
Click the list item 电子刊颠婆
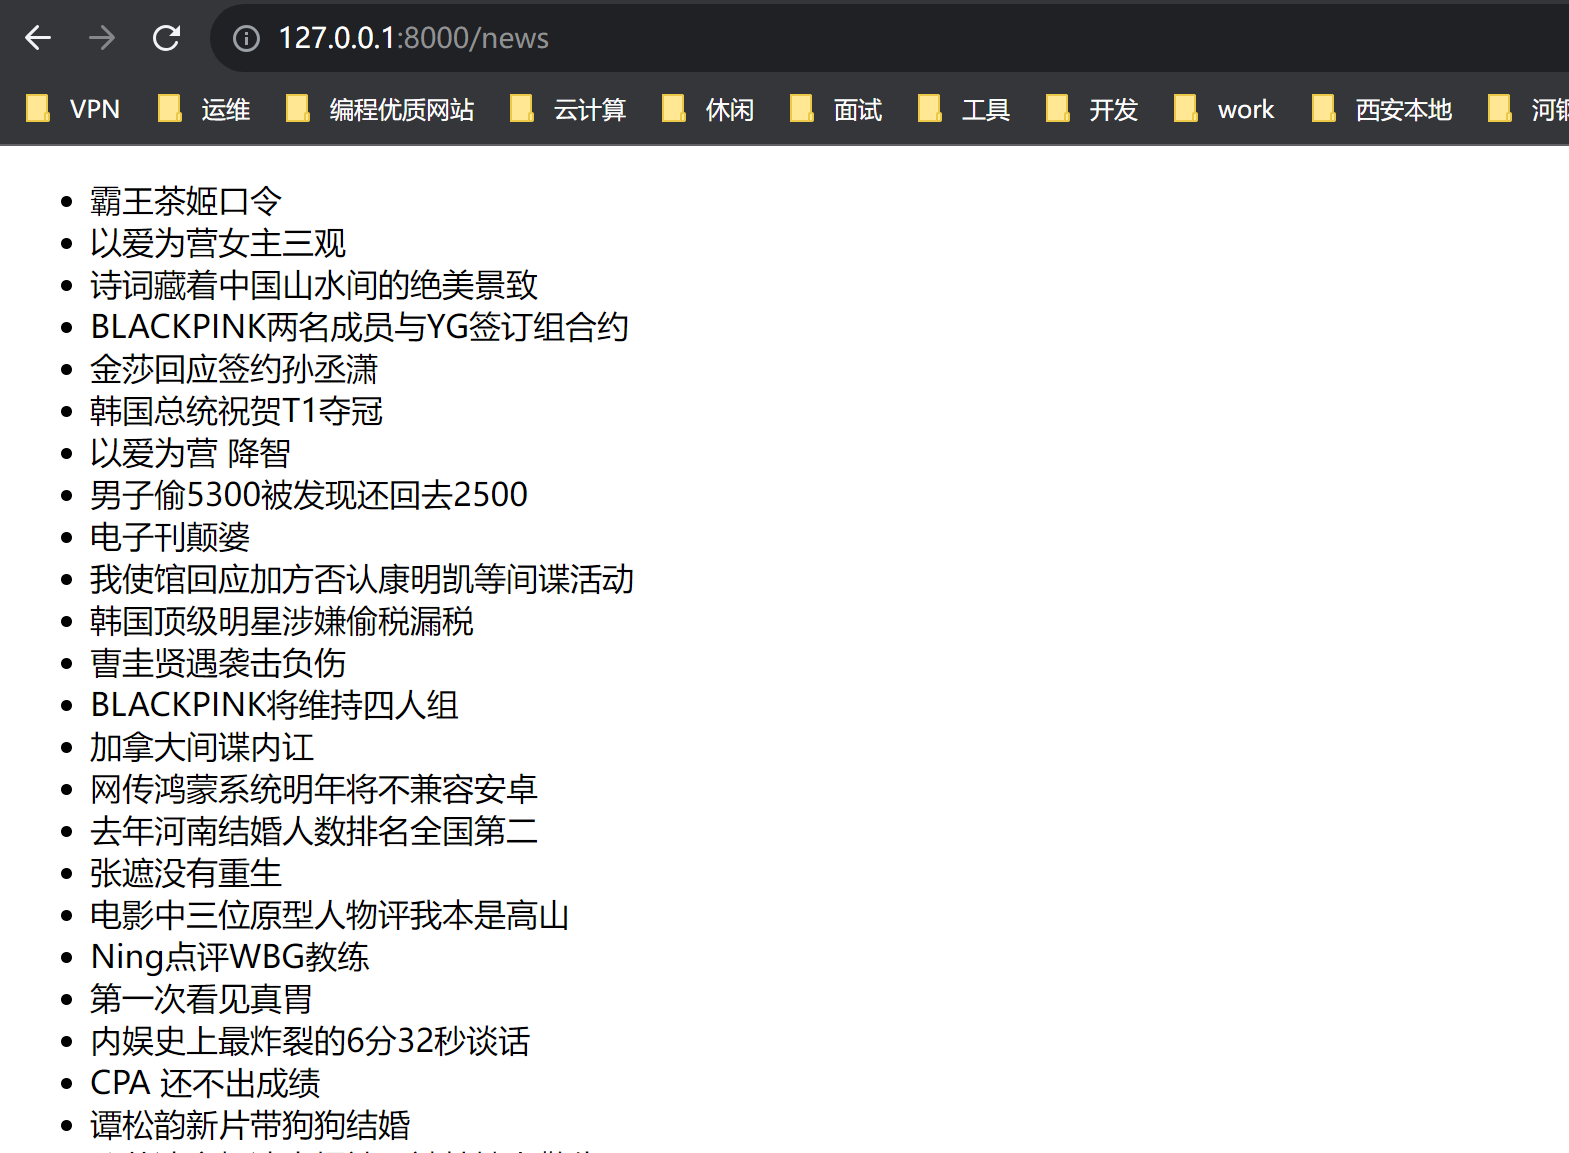point(170,537)
